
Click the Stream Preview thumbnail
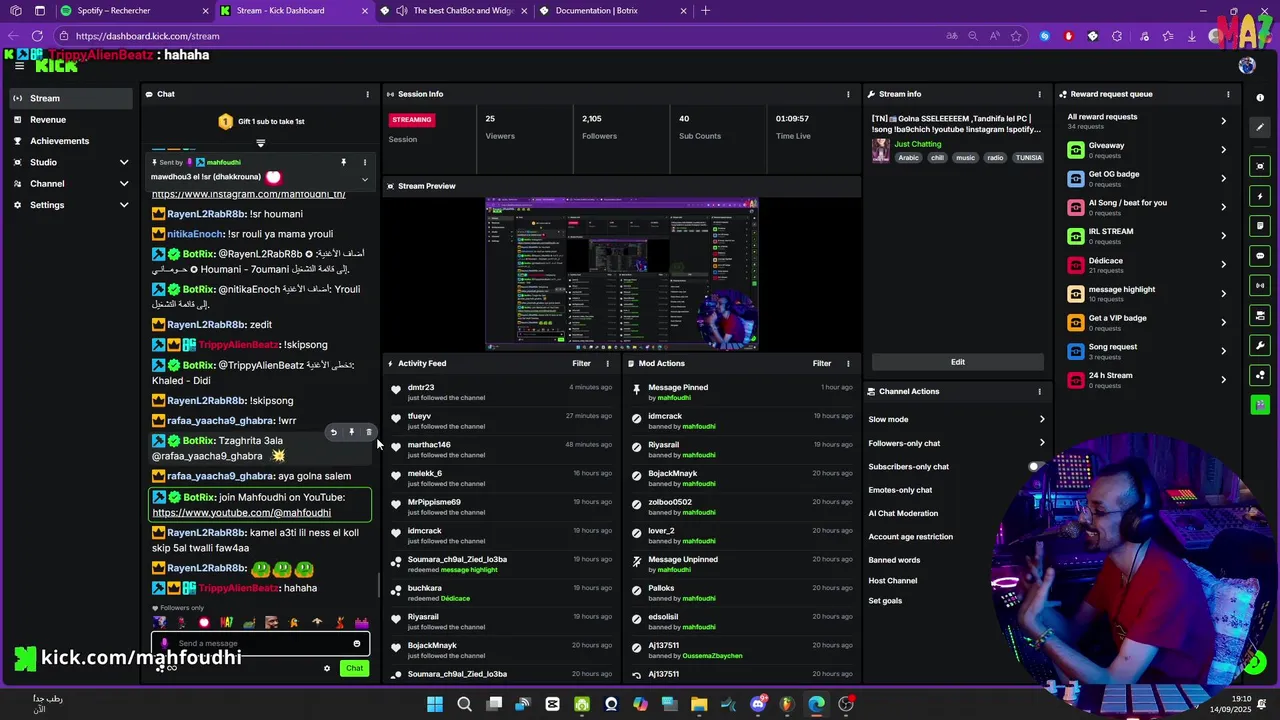(621, 274)
